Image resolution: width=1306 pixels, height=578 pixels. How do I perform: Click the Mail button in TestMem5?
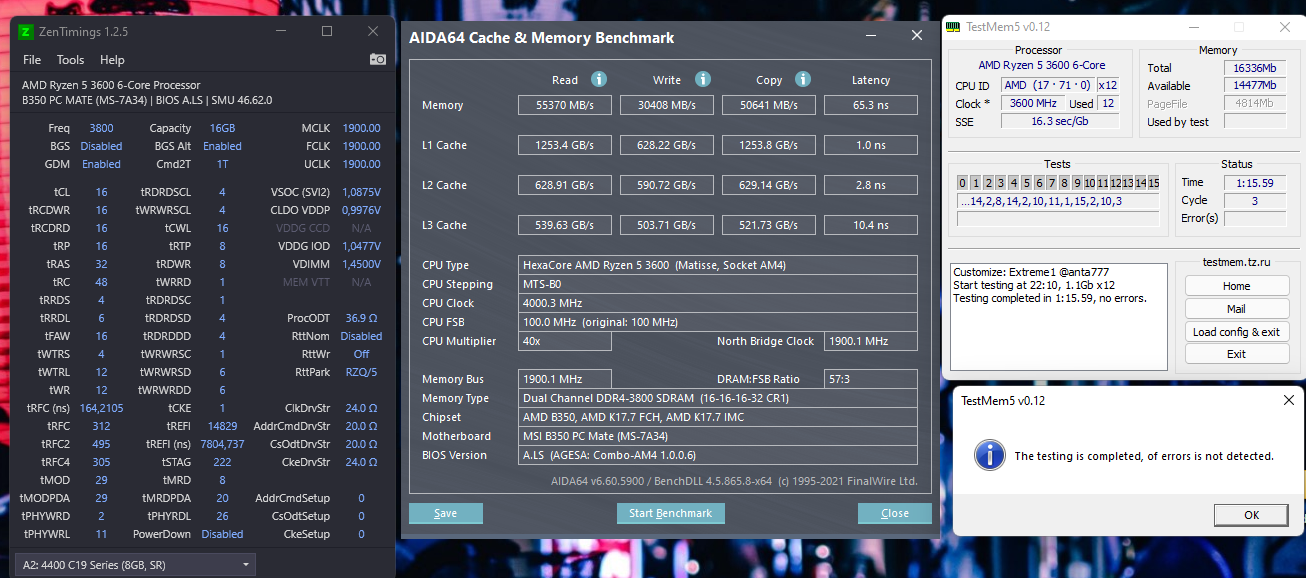point(1236,309)
